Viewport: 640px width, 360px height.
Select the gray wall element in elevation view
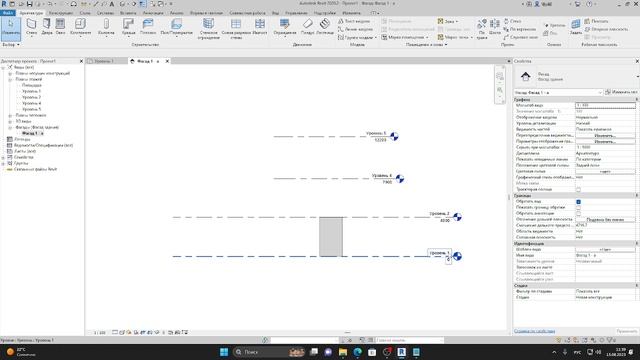pos(331,237)
